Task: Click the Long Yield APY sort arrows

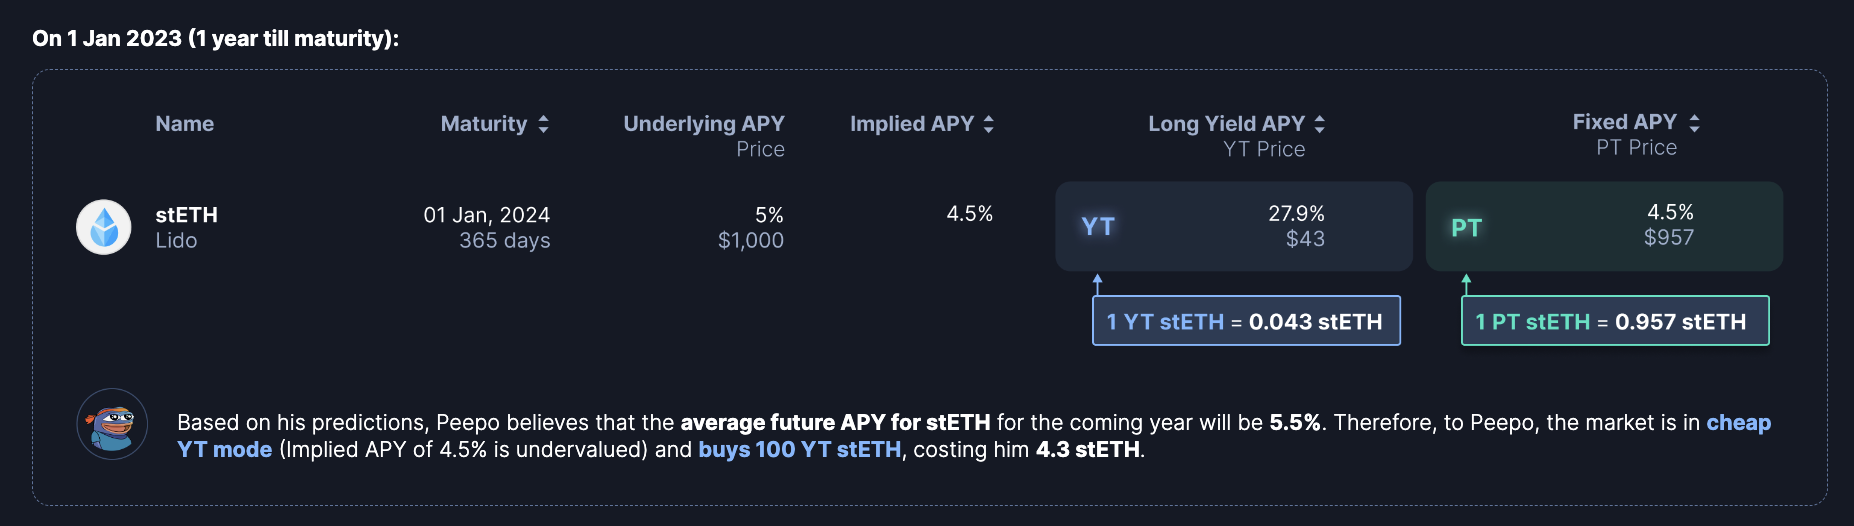Action: 1319,124
